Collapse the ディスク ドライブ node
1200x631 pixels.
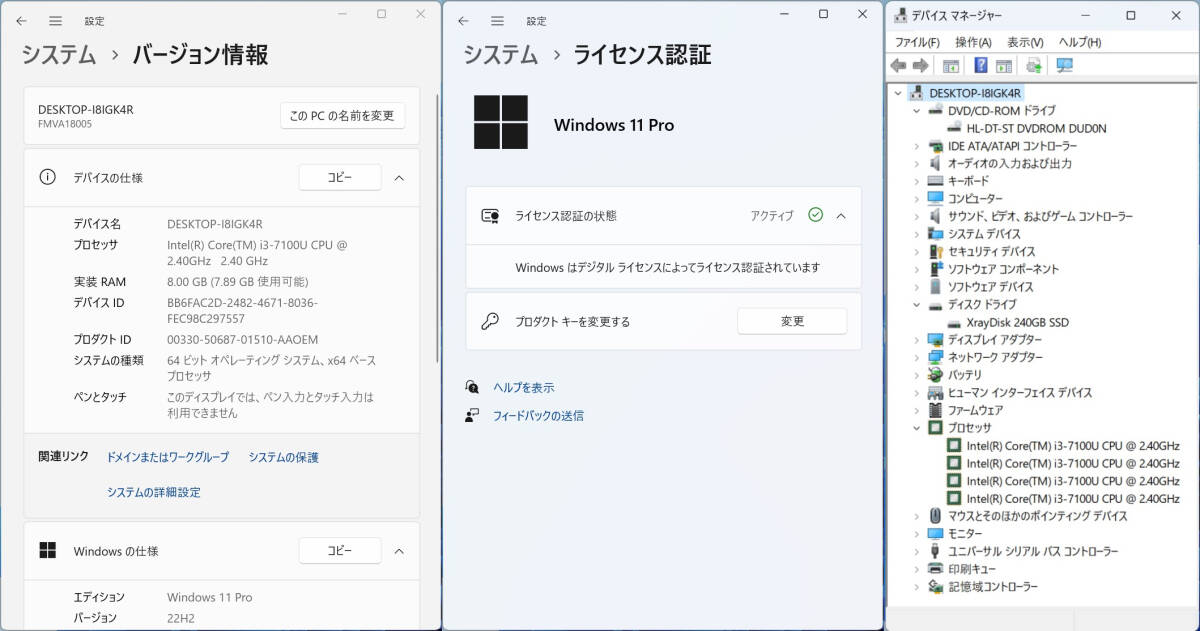click(917, 304)
